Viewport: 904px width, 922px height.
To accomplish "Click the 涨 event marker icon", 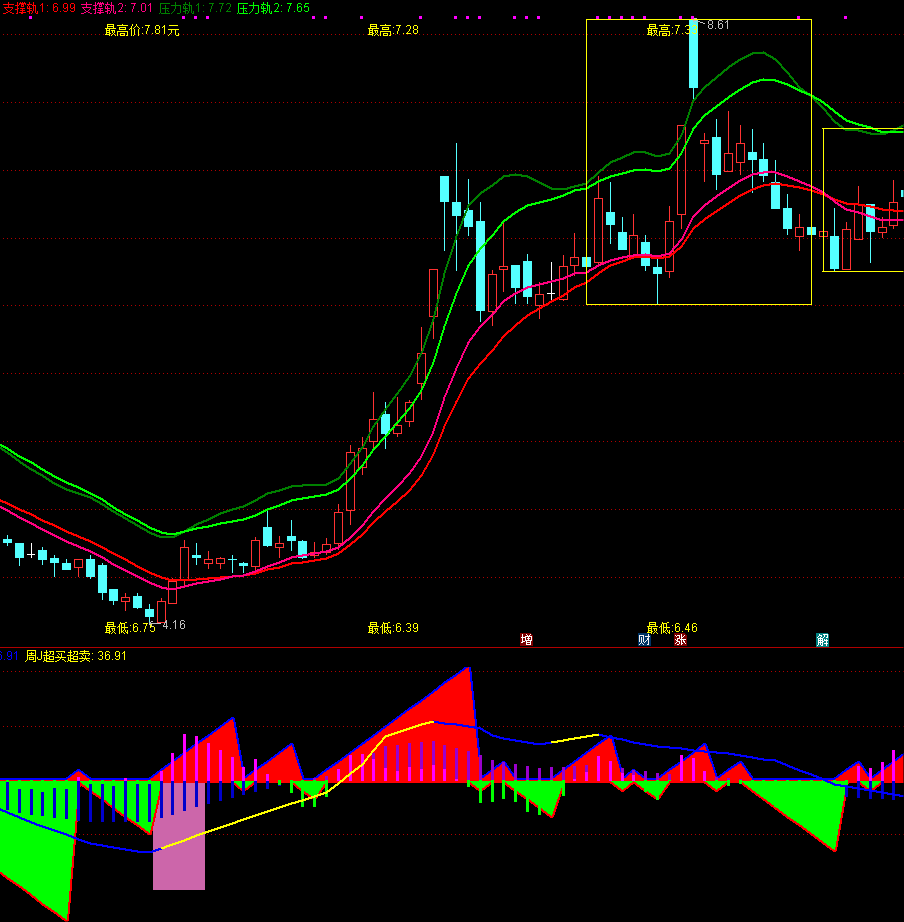I will pyautogui.click(x=680, y=640).
